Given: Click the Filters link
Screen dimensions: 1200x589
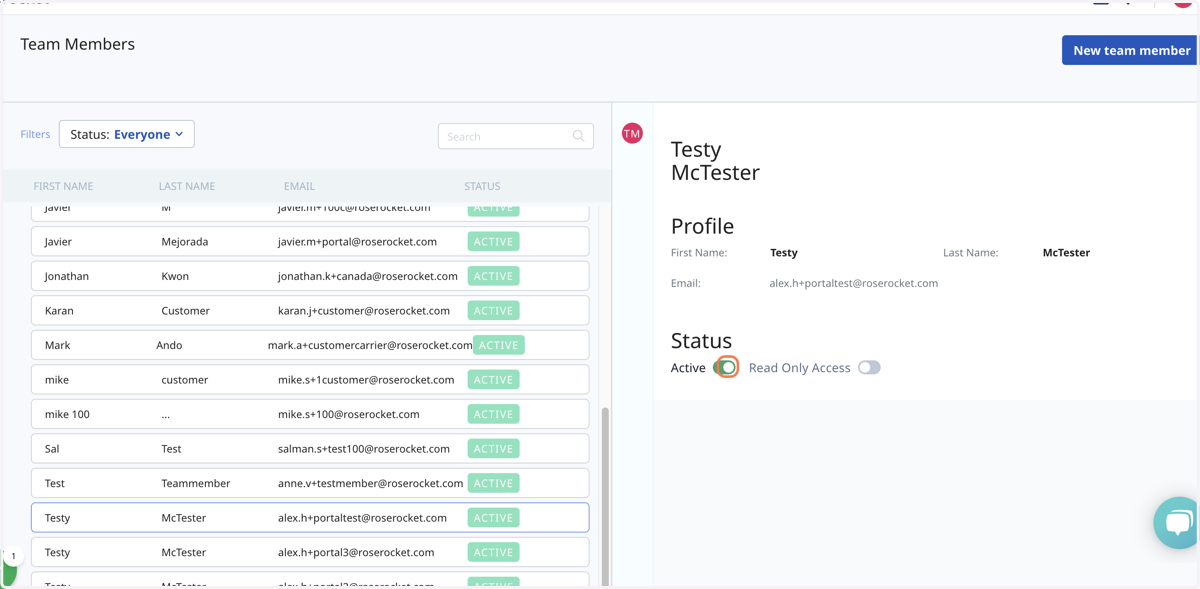Looking at the screenshot, I should (35, 134).
